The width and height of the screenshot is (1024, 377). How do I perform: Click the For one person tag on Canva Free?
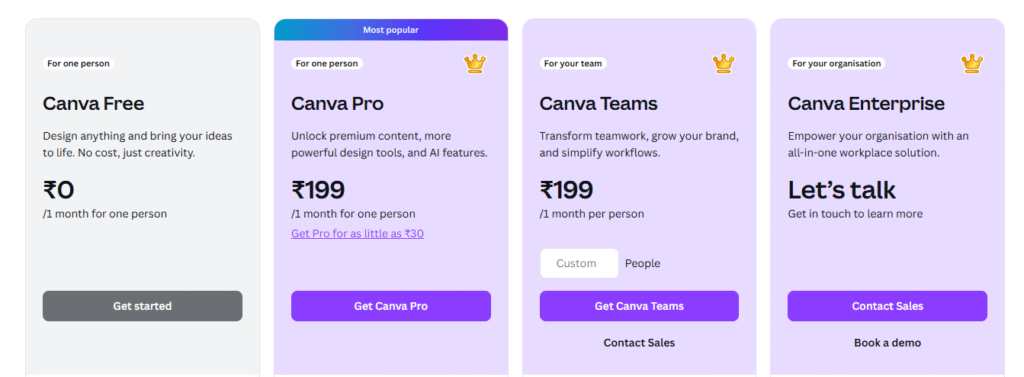coord(78,63)
